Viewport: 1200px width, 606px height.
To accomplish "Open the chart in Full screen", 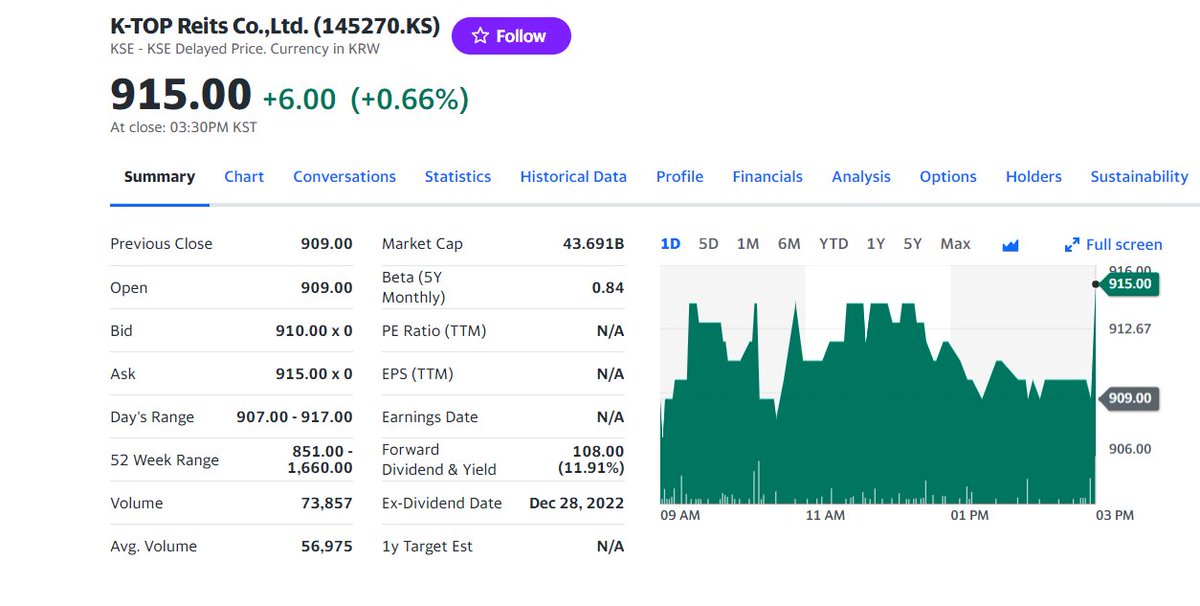I will [1113, 245].
